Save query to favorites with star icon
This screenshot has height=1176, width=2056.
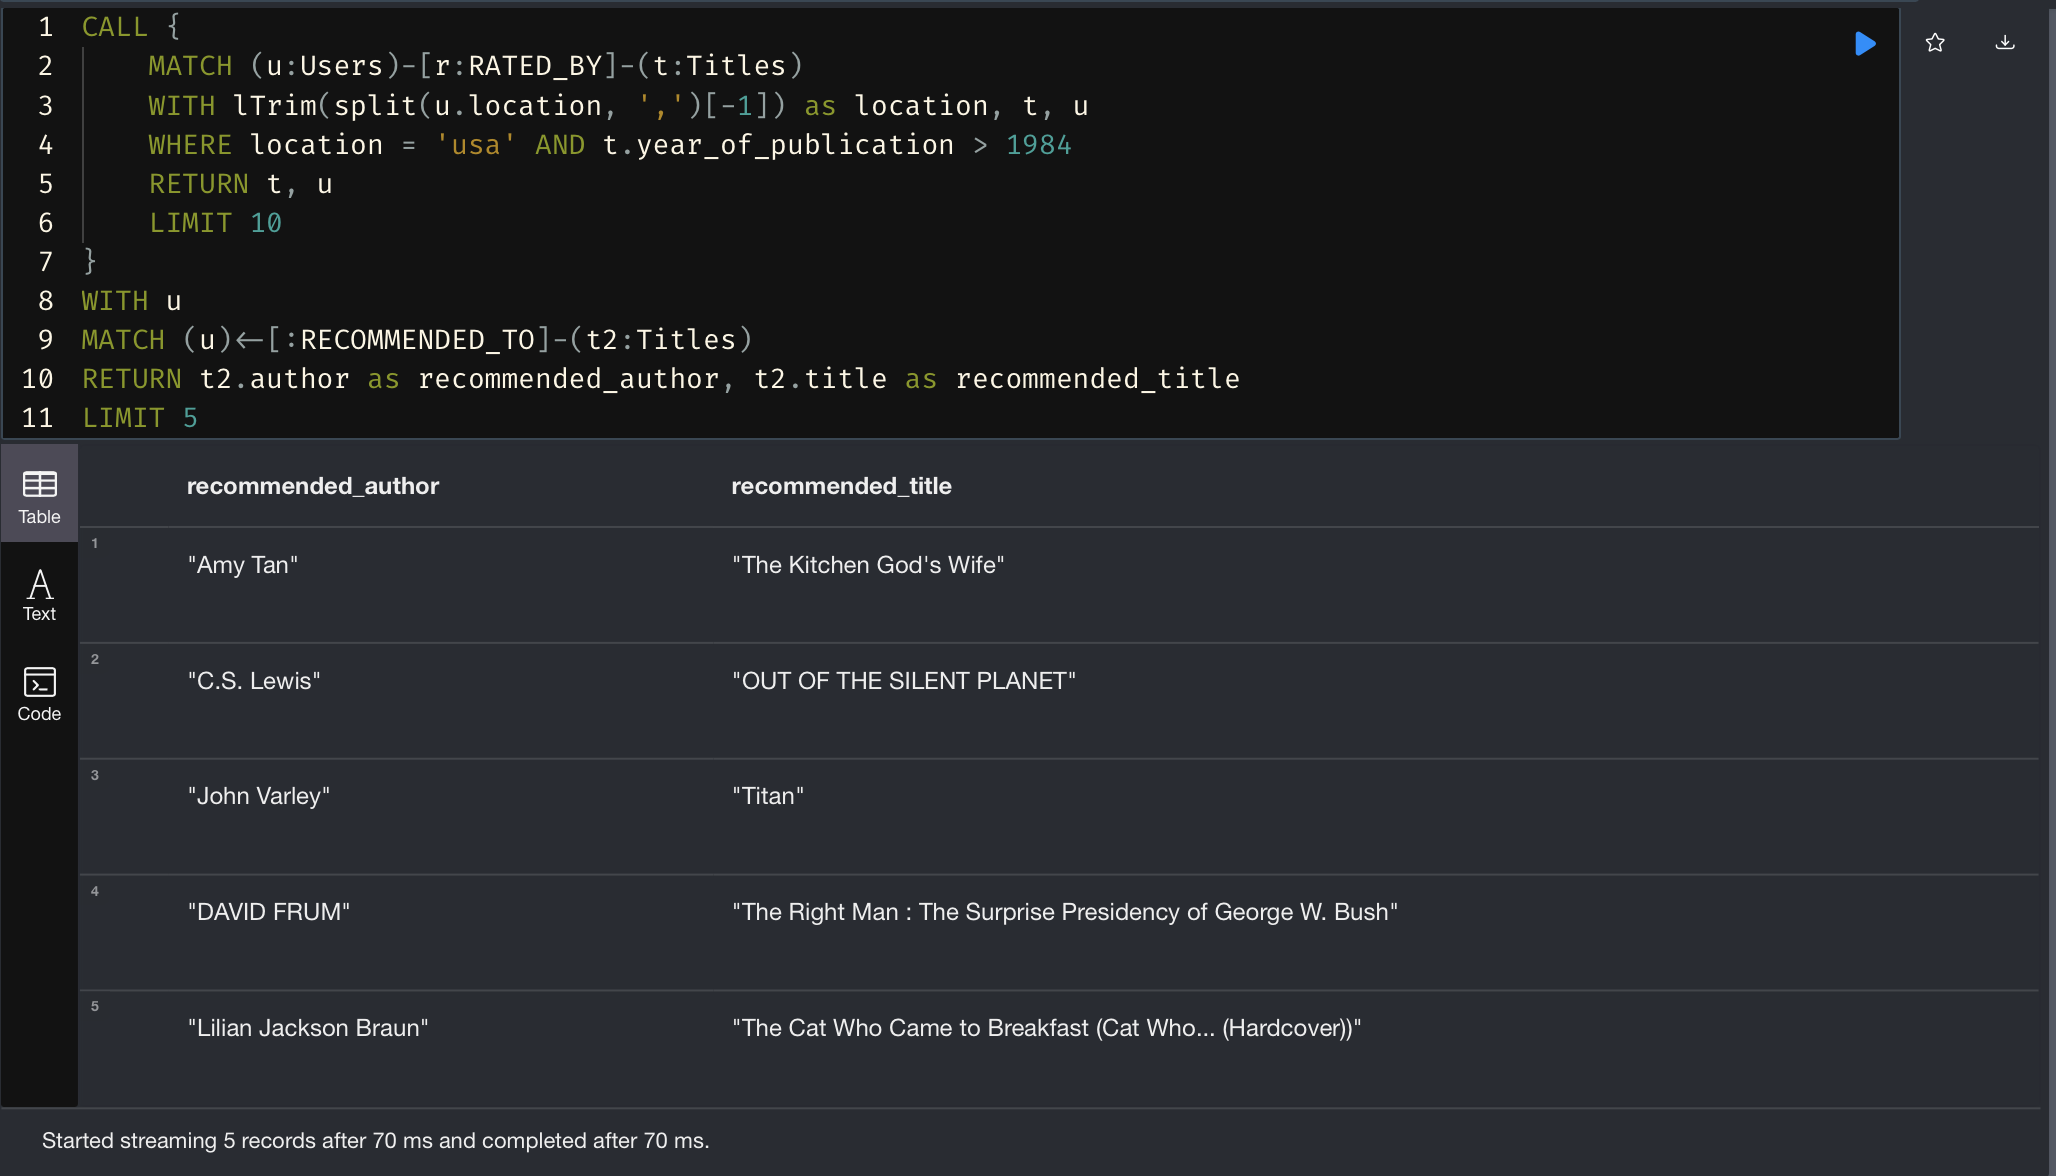[x=1935, y=43]
